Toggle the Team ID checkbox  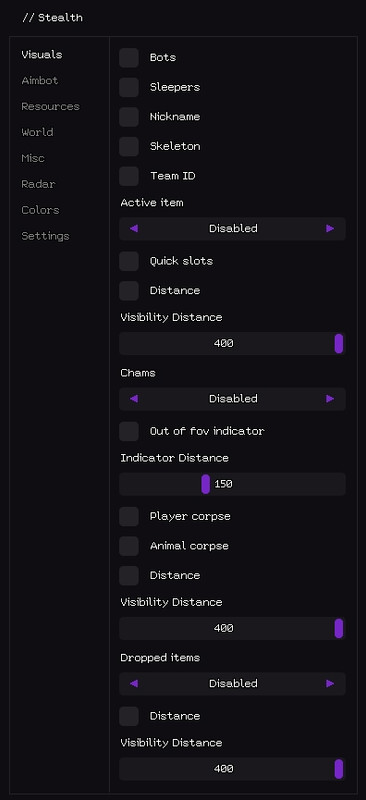click(x=129, y=176)
